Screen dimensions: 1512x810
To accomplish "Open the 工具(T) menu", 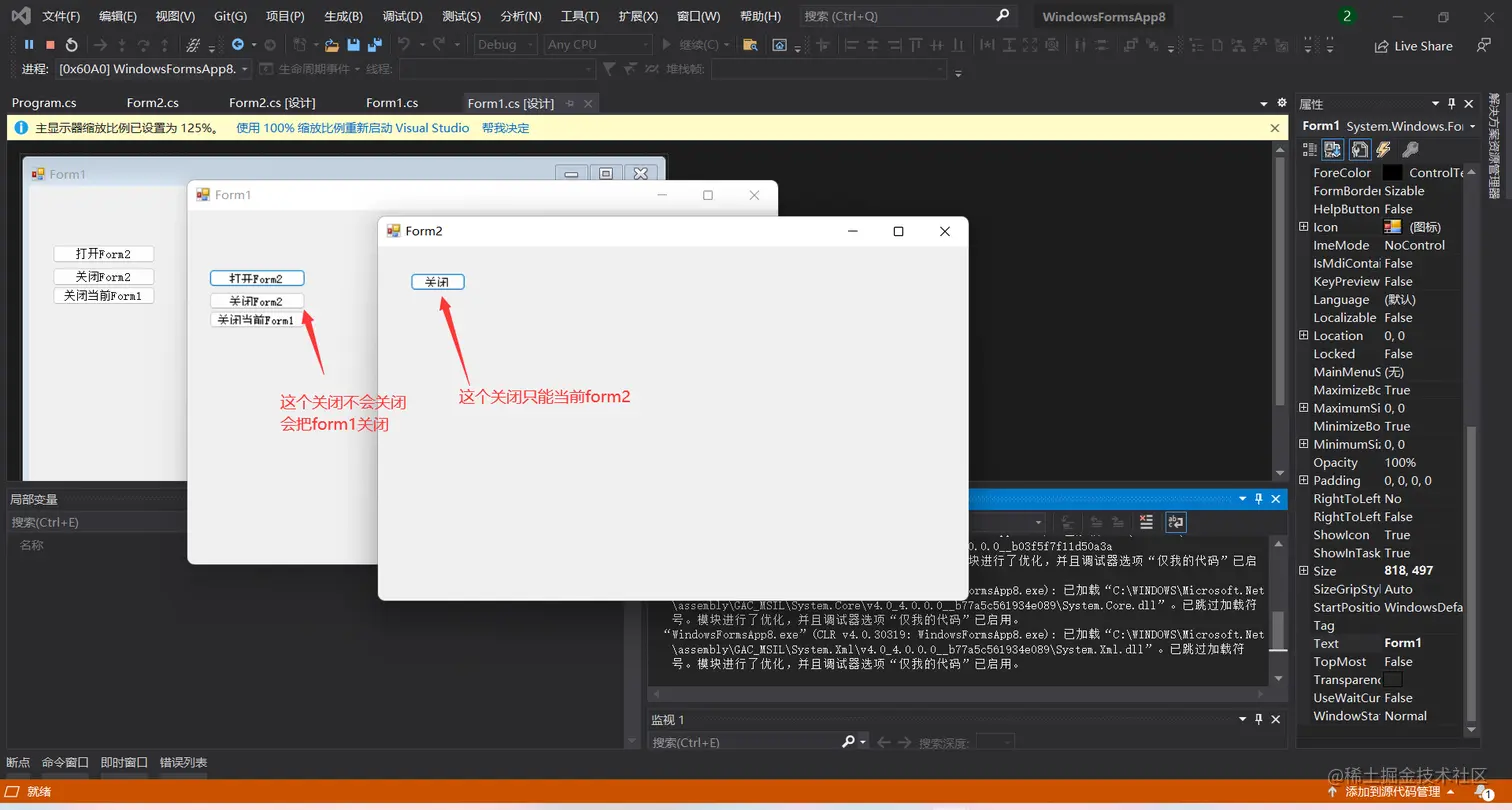I will 580,16.
